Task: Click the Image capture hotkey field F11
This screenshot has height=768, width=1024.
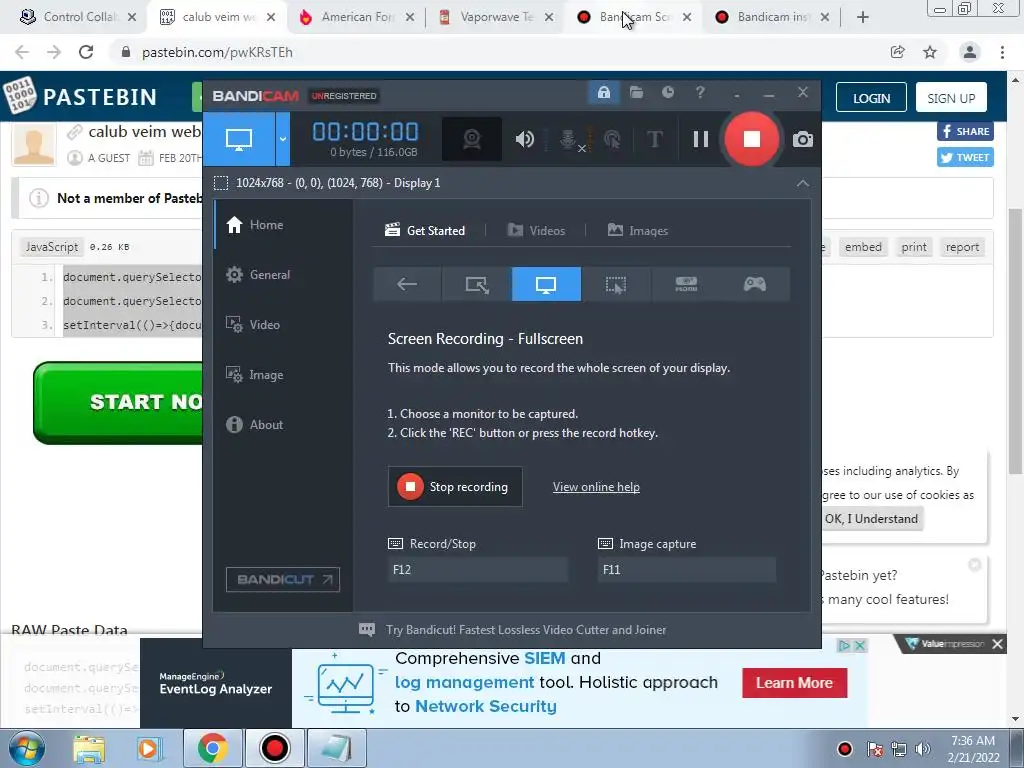Action: 686,569
